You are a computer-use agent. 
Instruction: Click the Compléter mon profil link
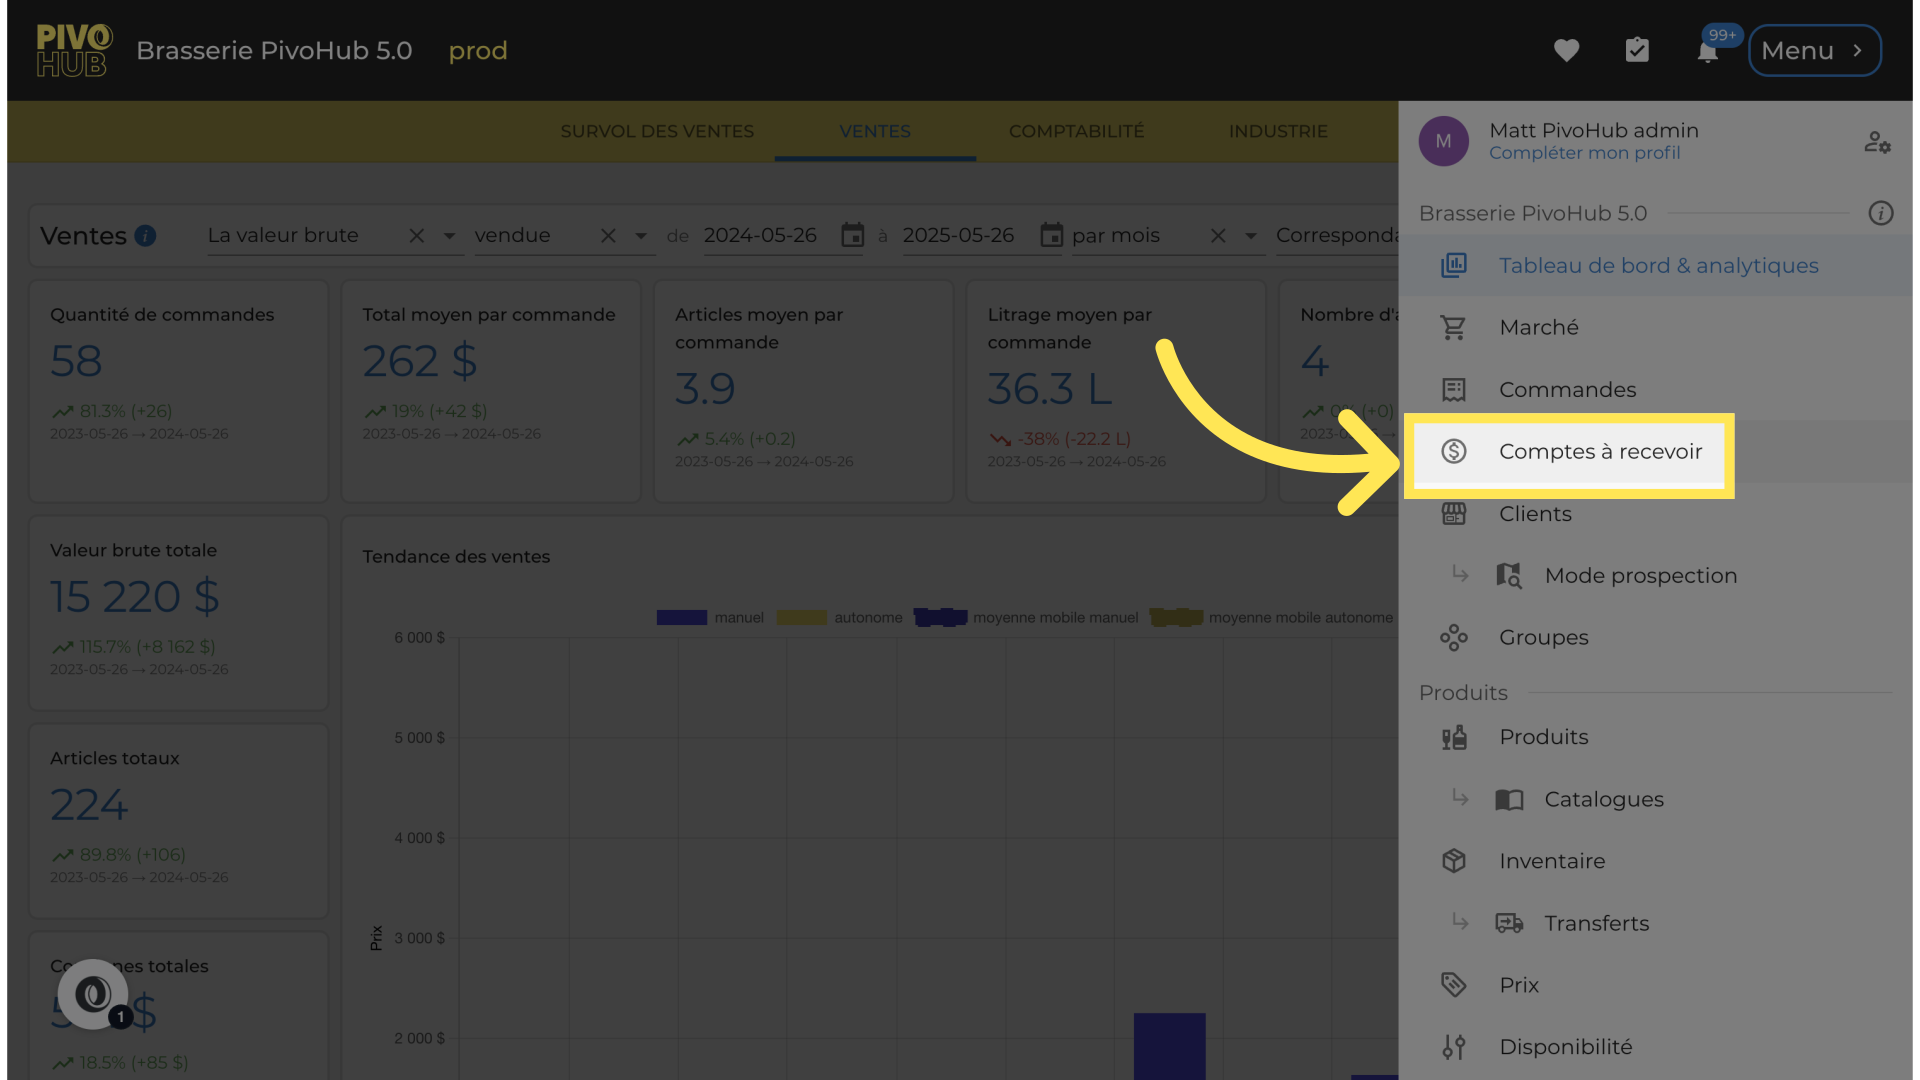point(1584,153)
